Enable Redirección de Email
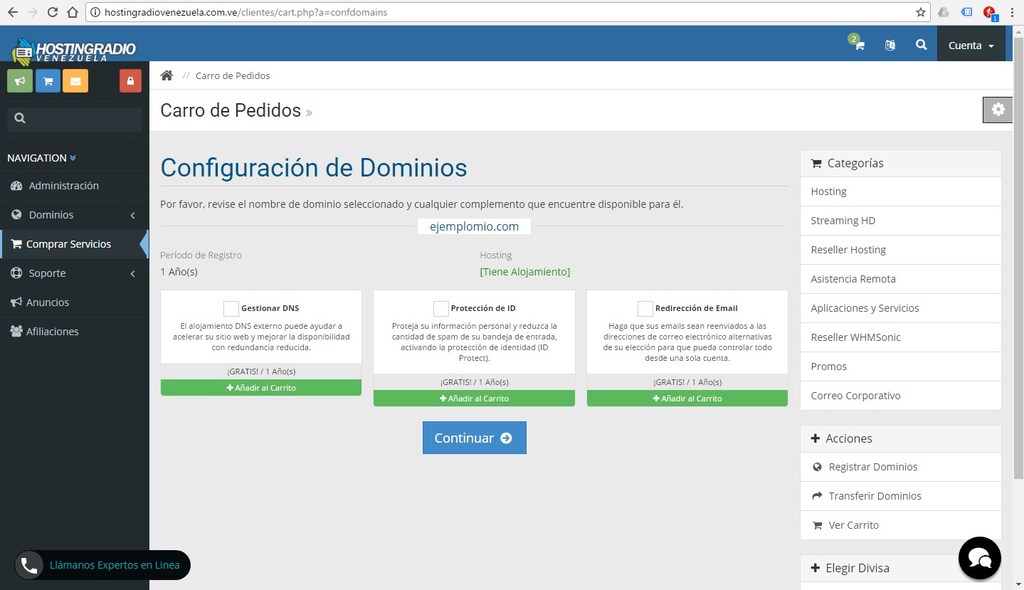Image resolution: width=1024 pixels, height=590 pixels. (x=646, y=309)
